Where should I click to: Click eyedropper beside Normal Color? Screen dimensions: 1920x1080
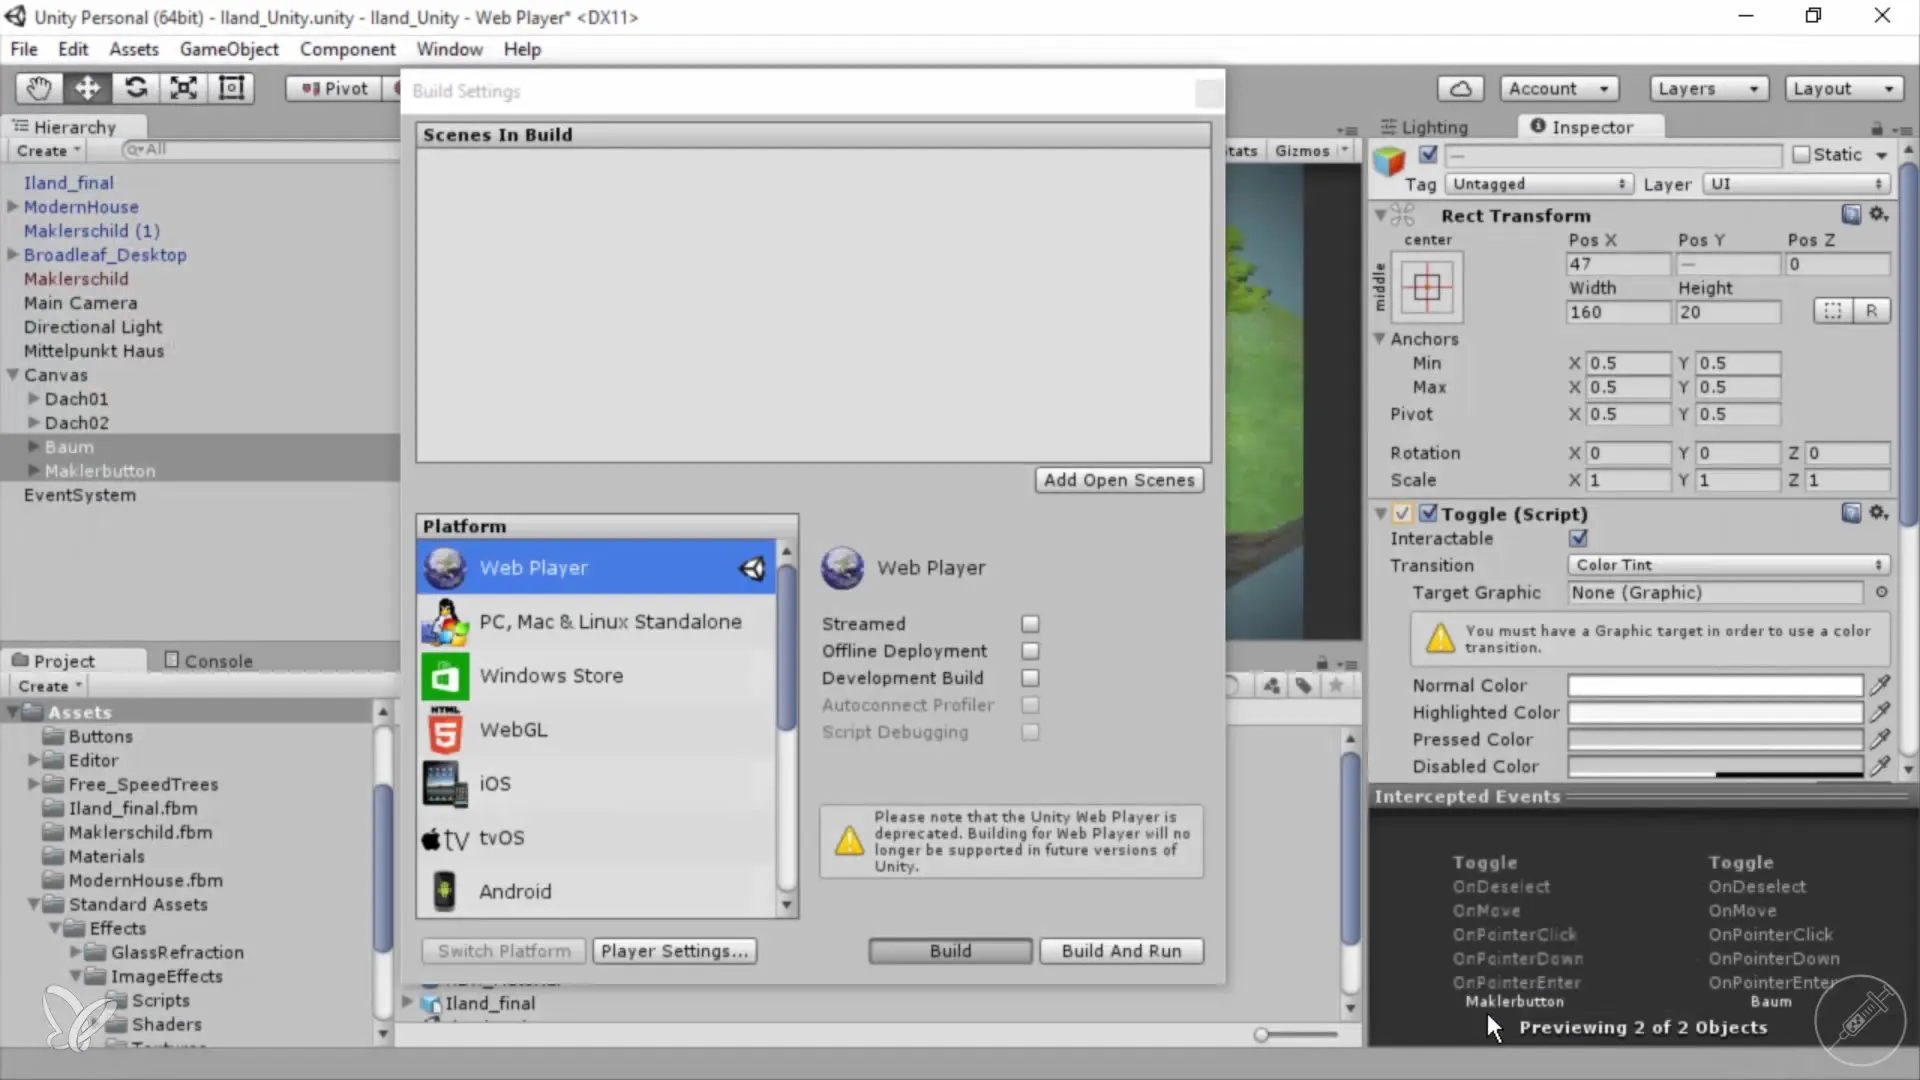1880,685
